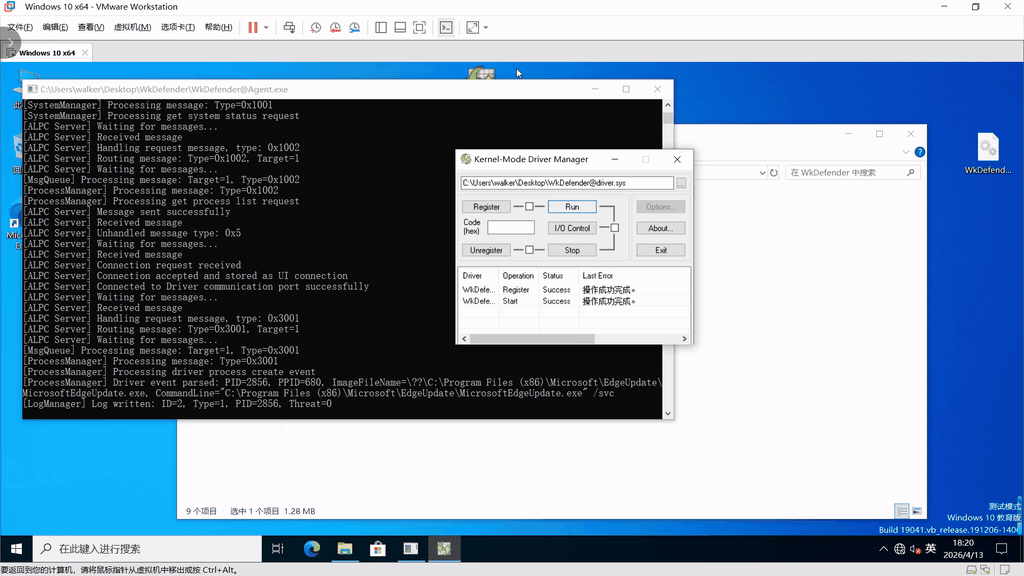Refresh the Explorer window address bar
Viewport: 1024px width, 576px height.
pyautogui.click(x=774, y=172)
